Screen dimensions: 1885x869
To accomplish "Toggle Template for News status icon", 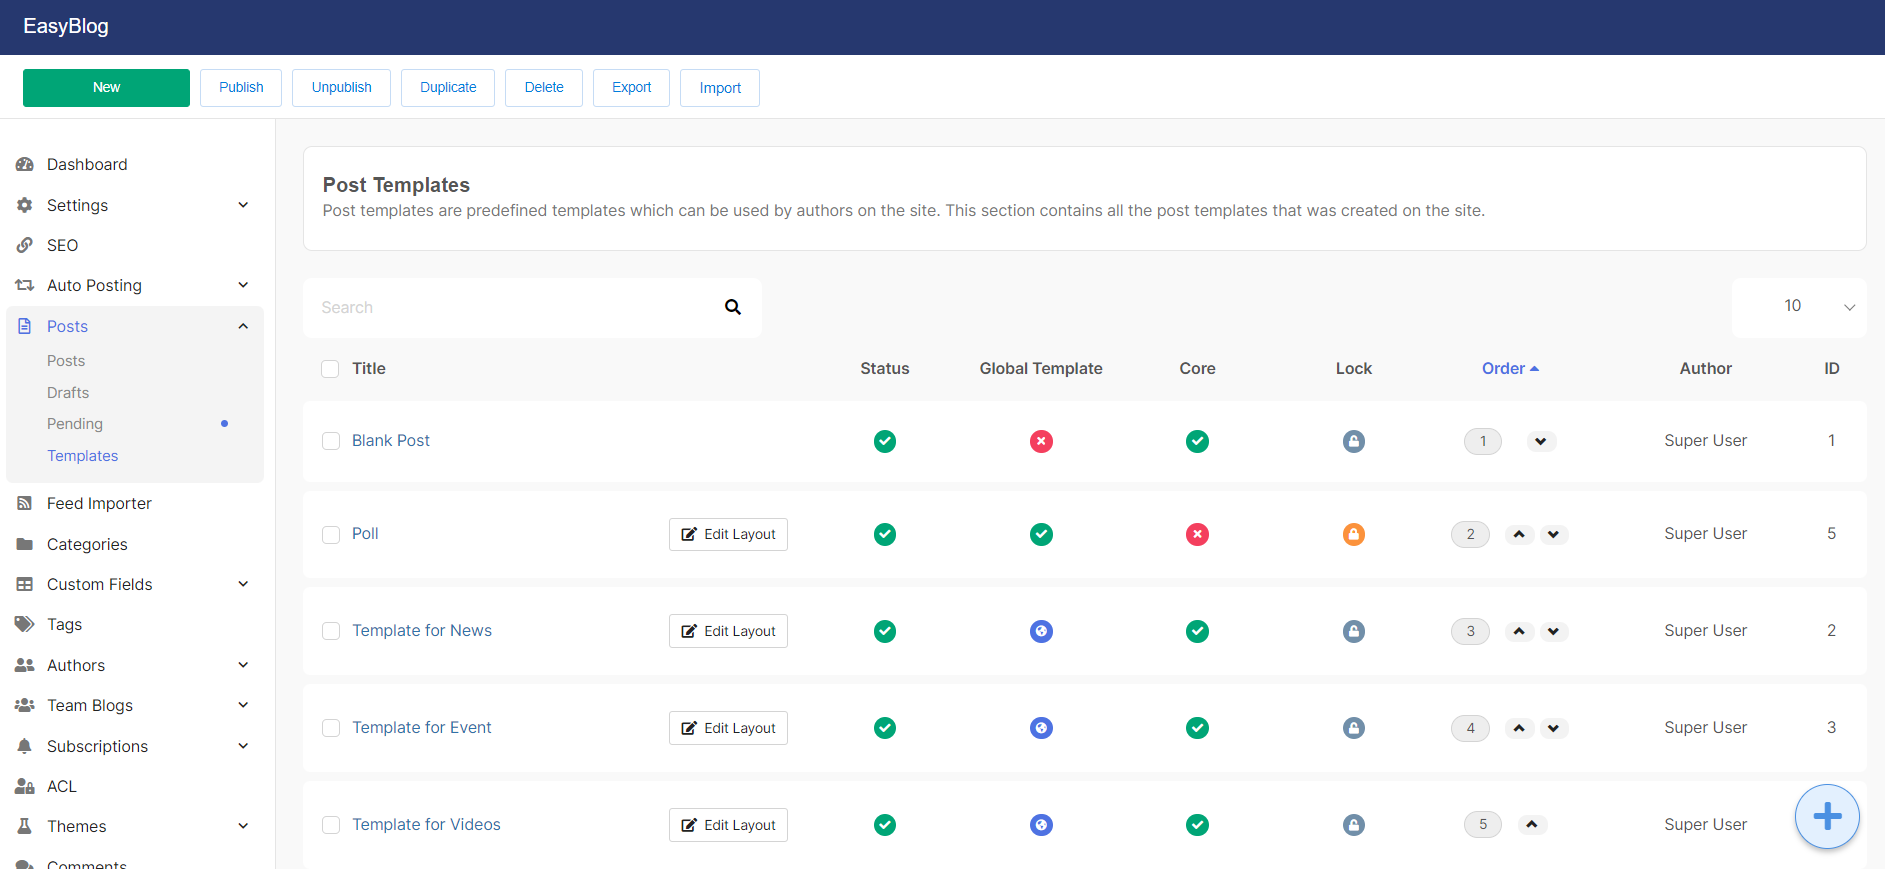I will pos(885,631).
